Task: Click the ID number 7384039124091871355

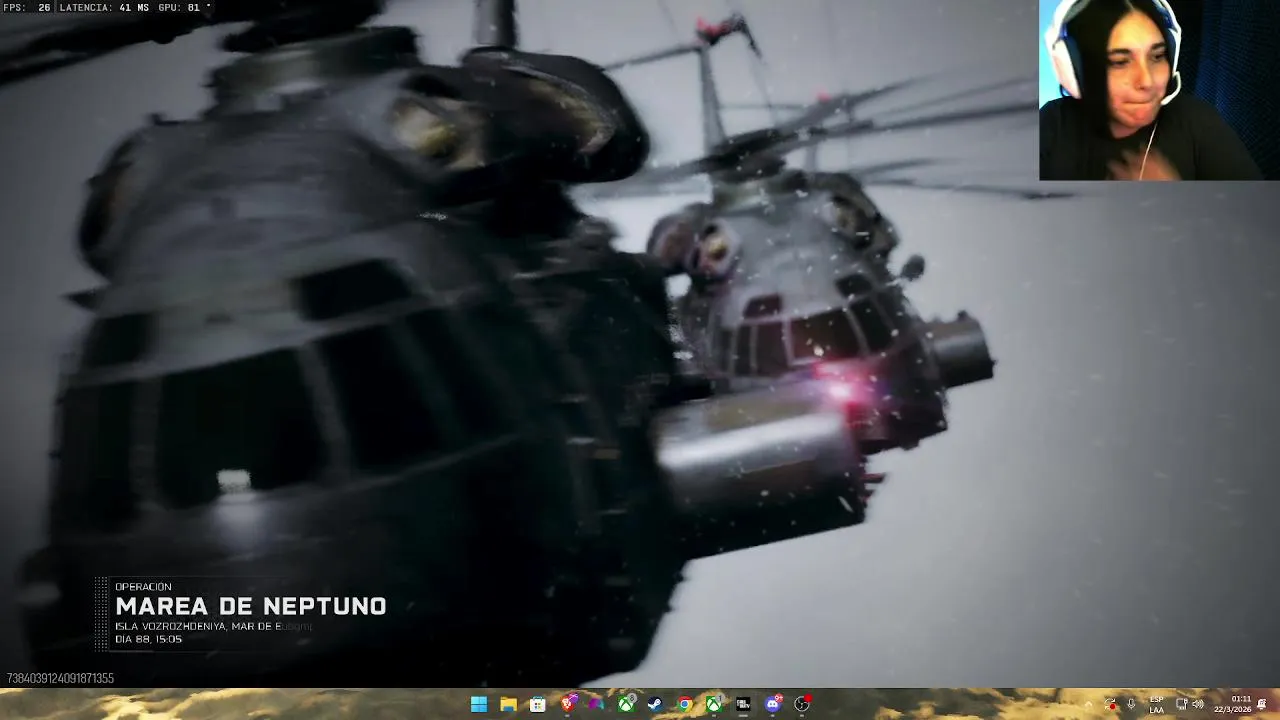Action: pos(60,678)
